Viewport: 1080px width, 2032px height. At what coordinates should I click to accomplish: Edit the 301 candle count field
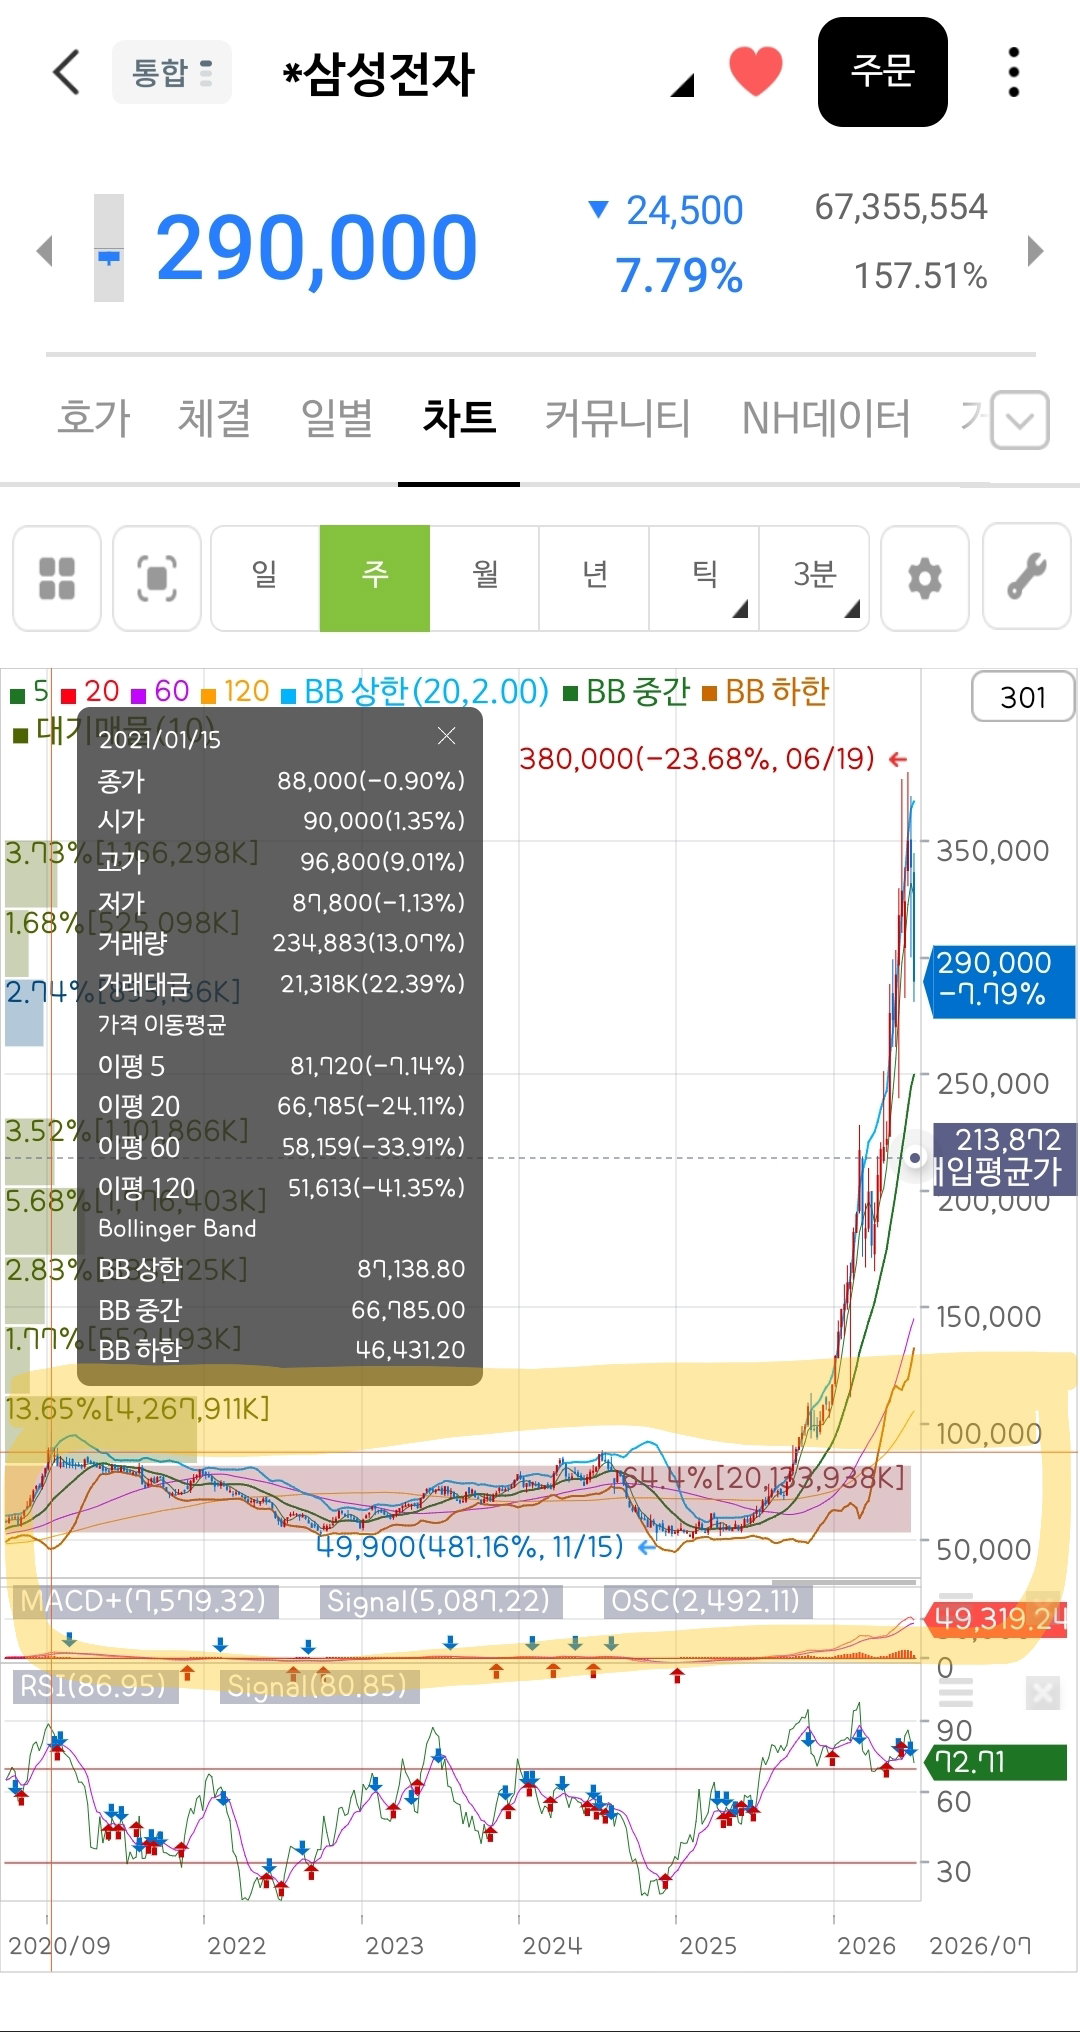click(1023, 697)
